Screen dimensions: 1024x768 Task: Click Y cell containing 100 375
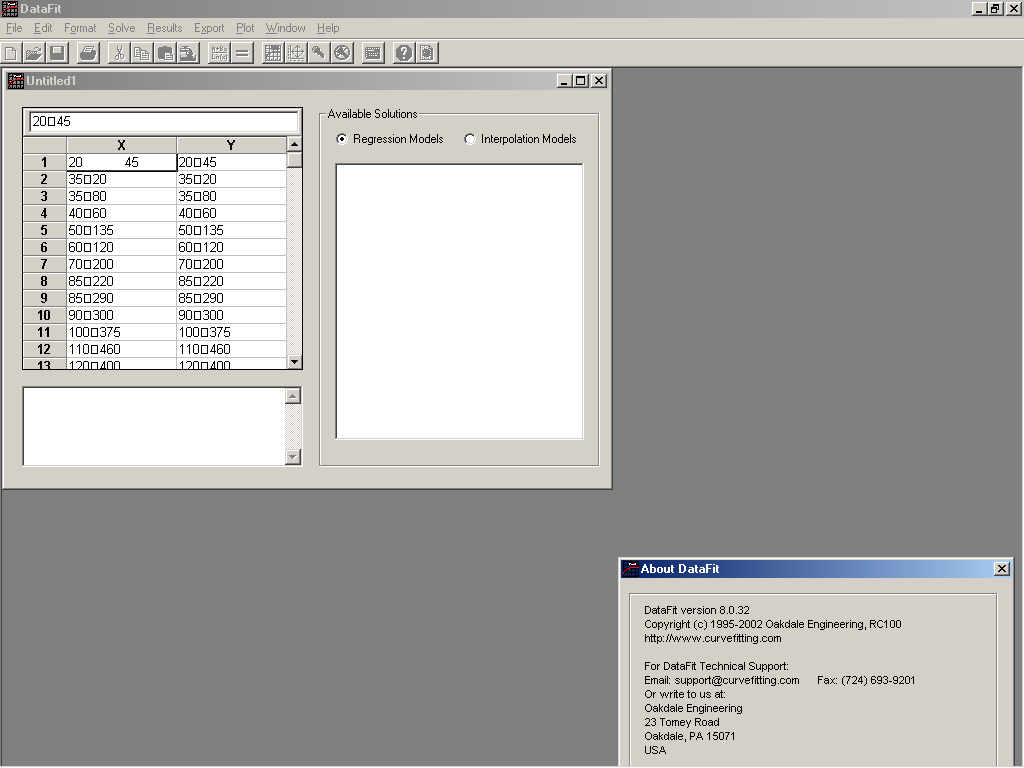tap(231, 332)
